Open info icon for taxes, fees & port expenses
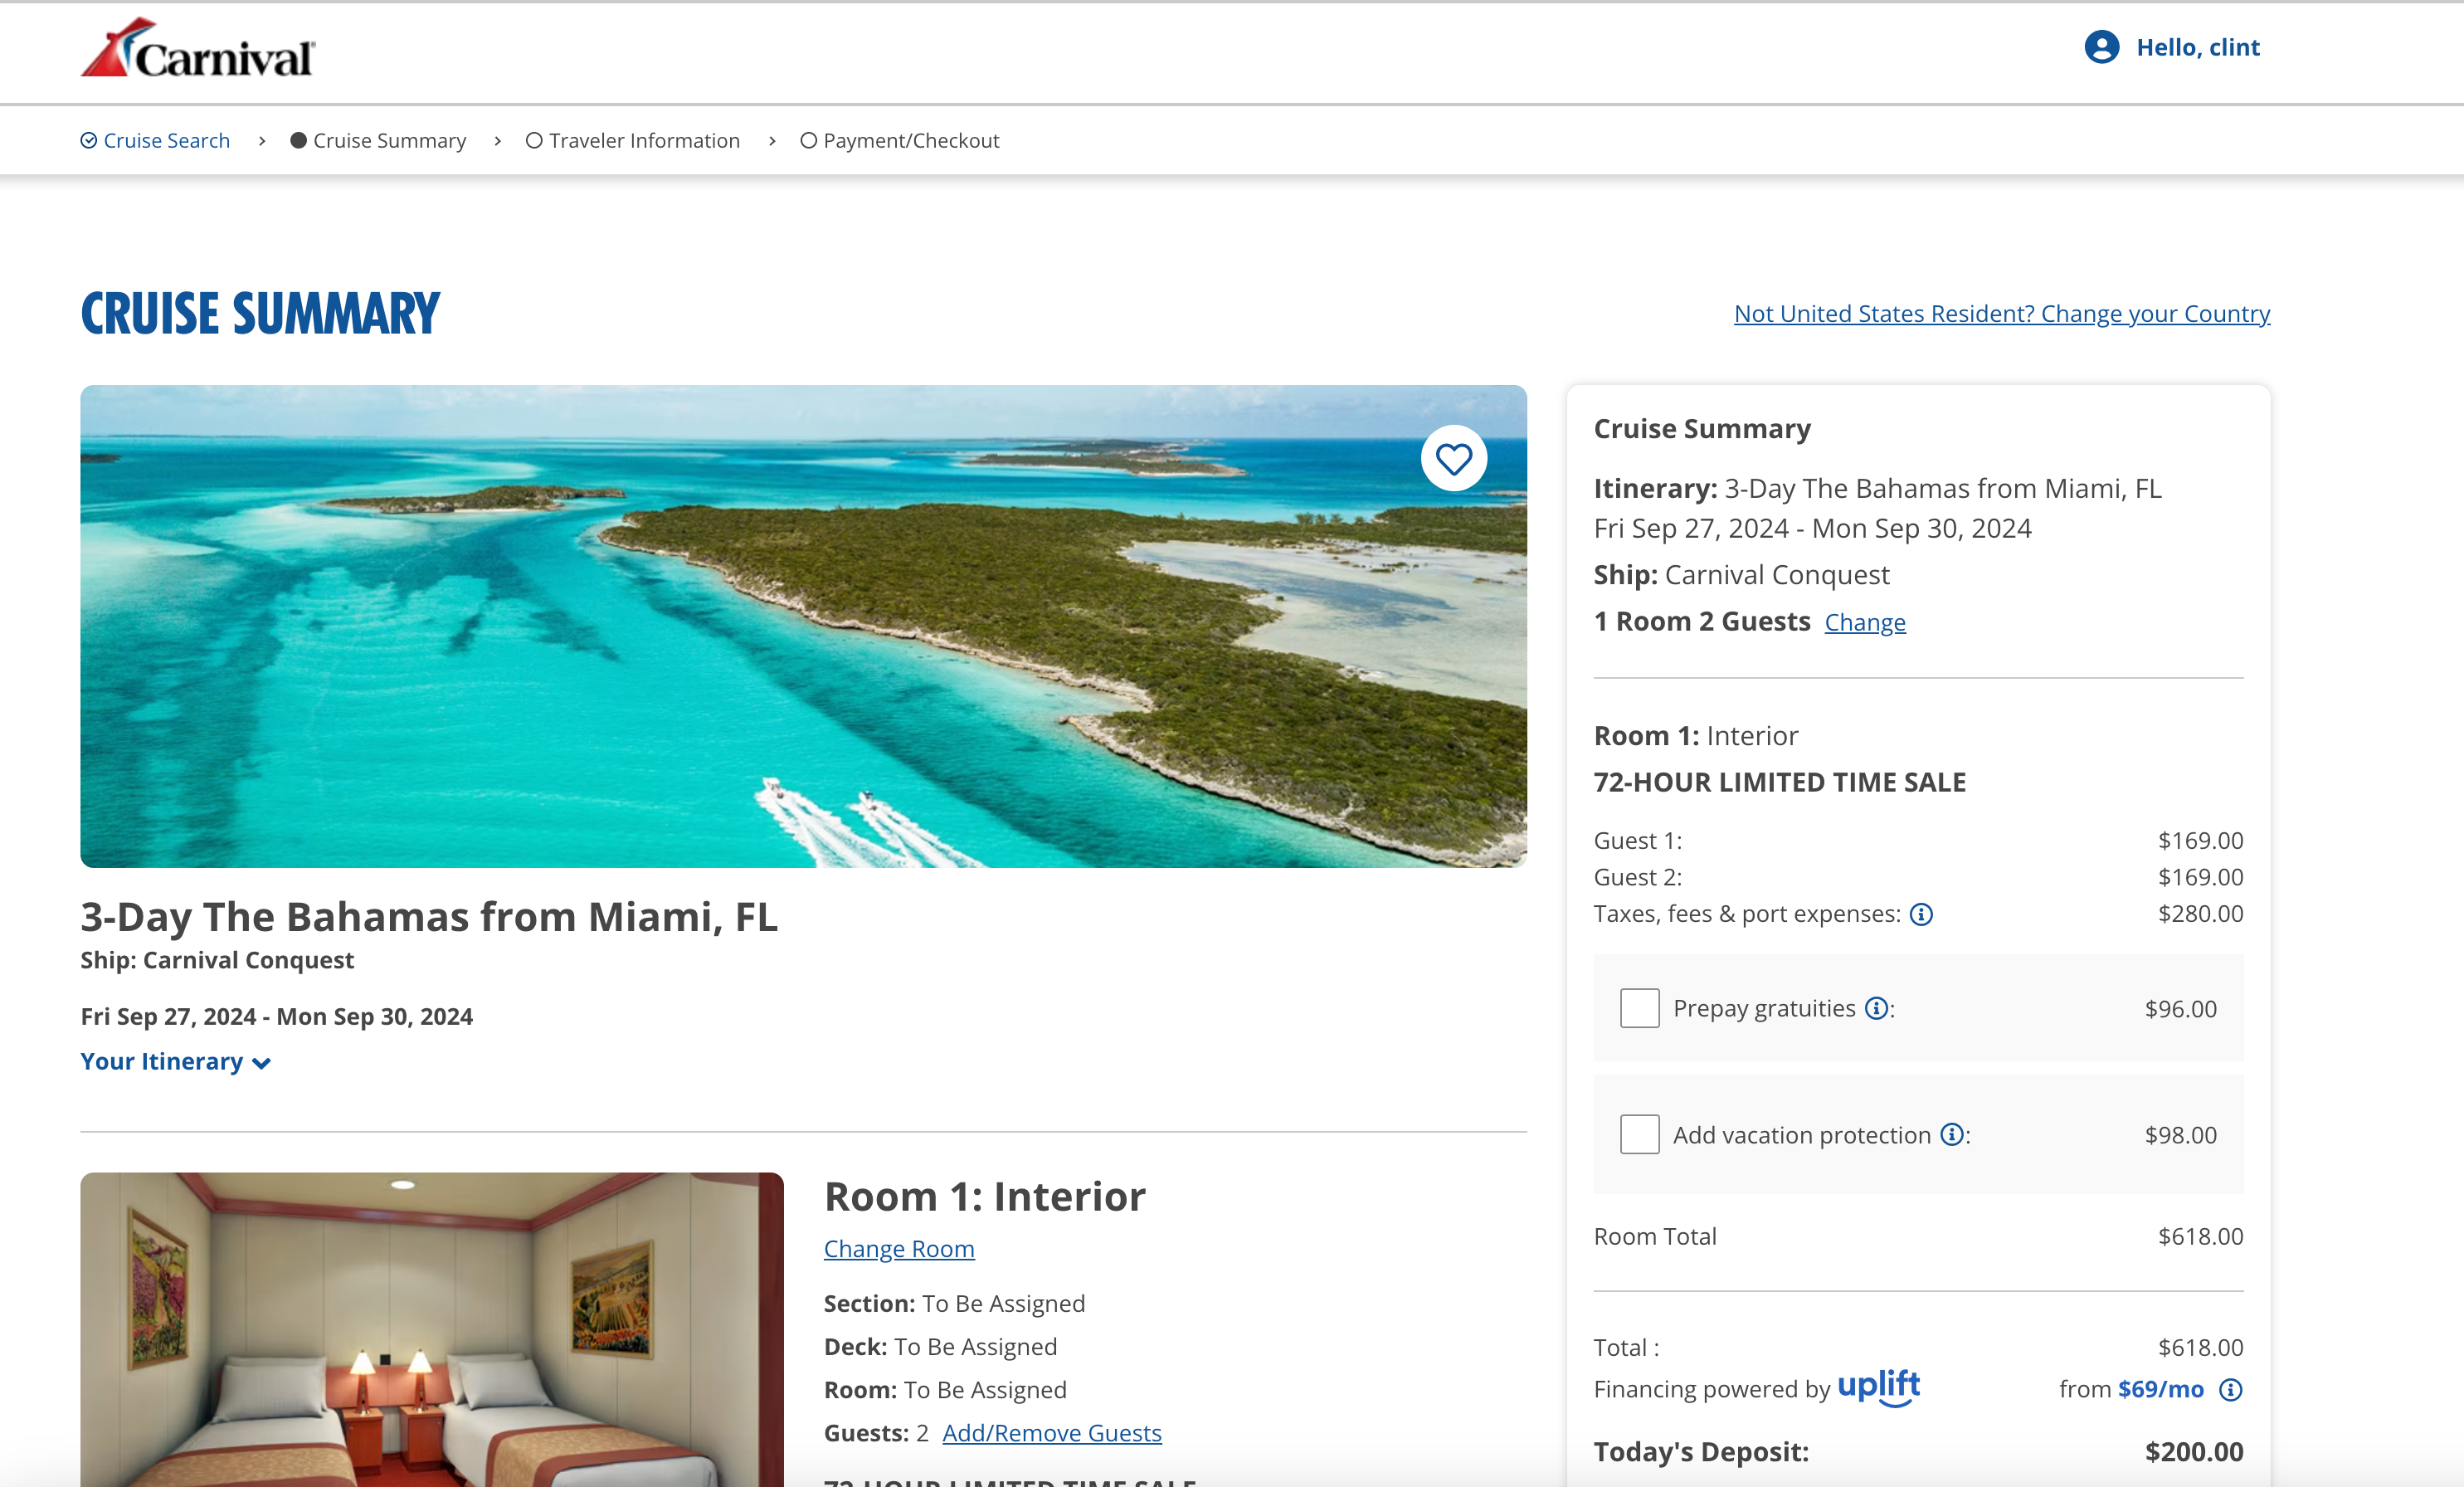The height and width of the screenshot is (1487, 2464). click(x=1921, y=914)
